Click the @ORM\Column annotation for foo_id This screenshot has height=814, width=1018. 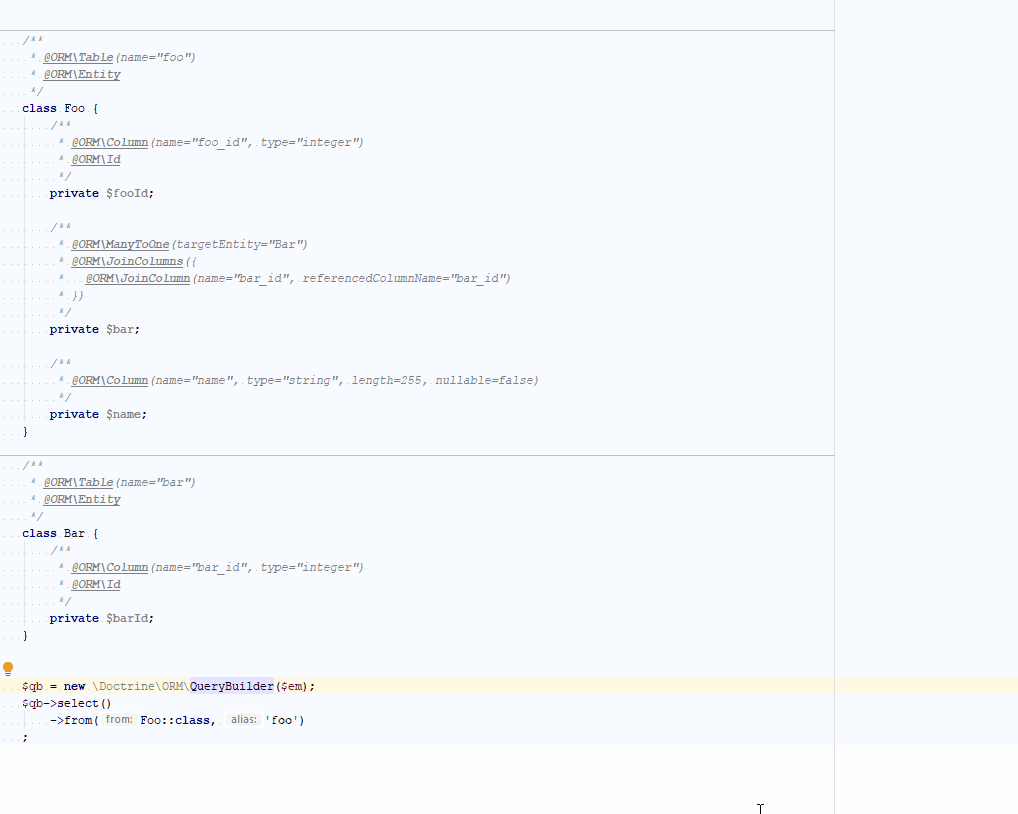(x=110, y=142)
